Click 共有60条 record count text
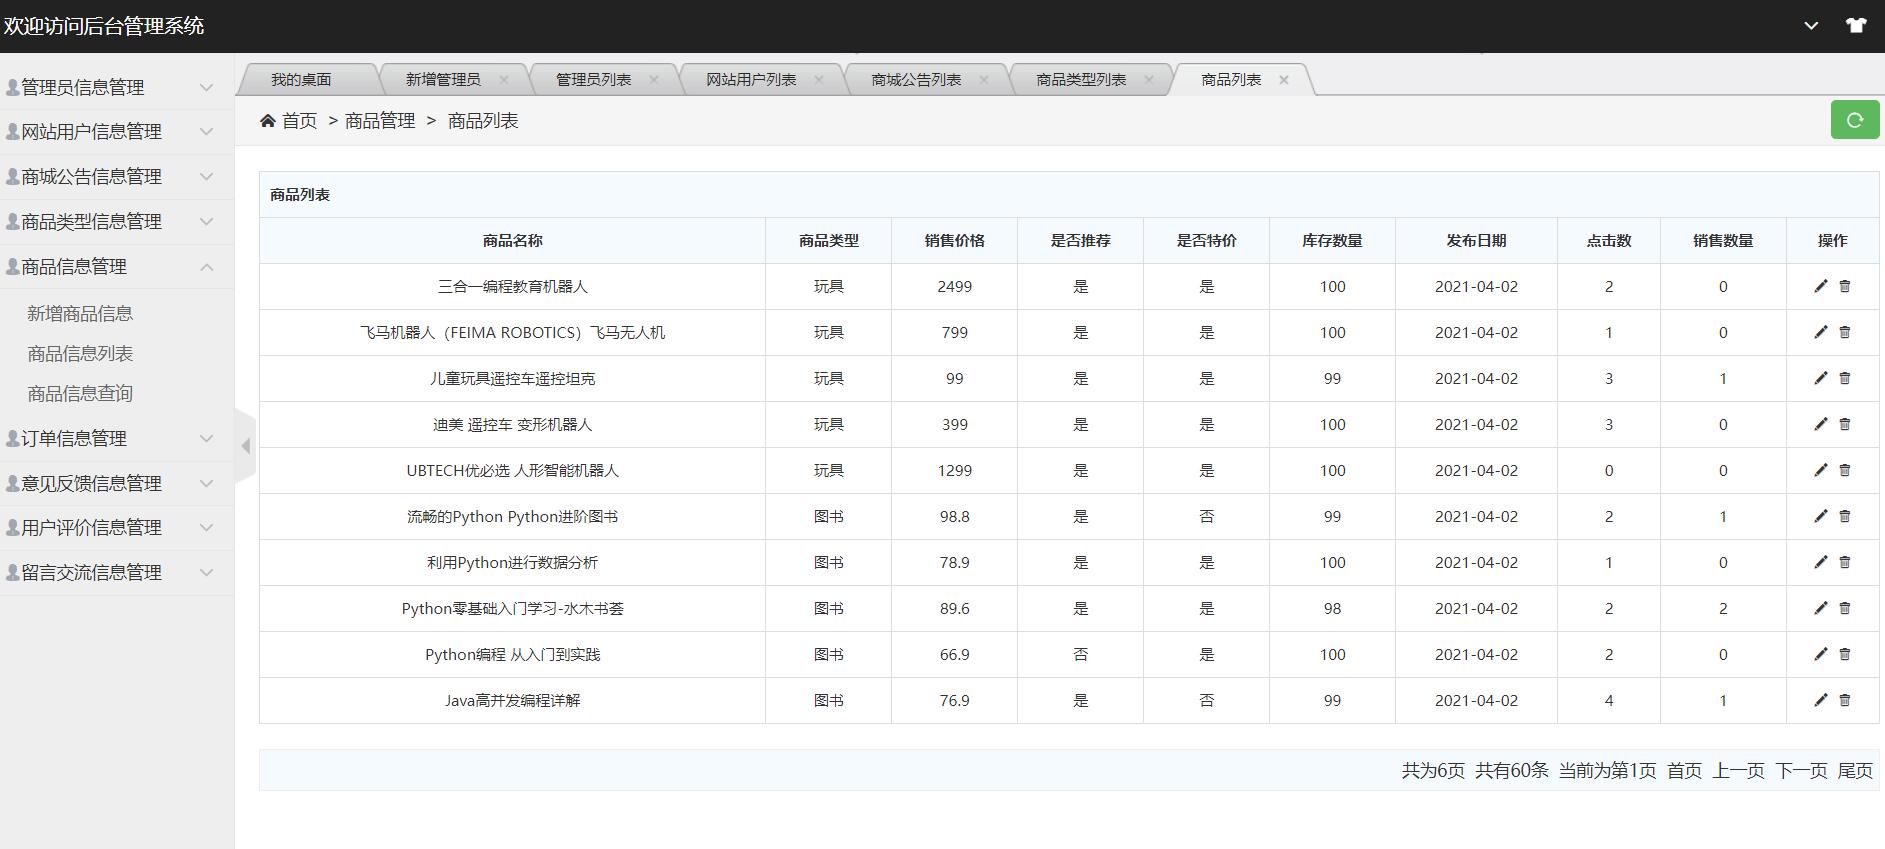 coord(1511,770)
